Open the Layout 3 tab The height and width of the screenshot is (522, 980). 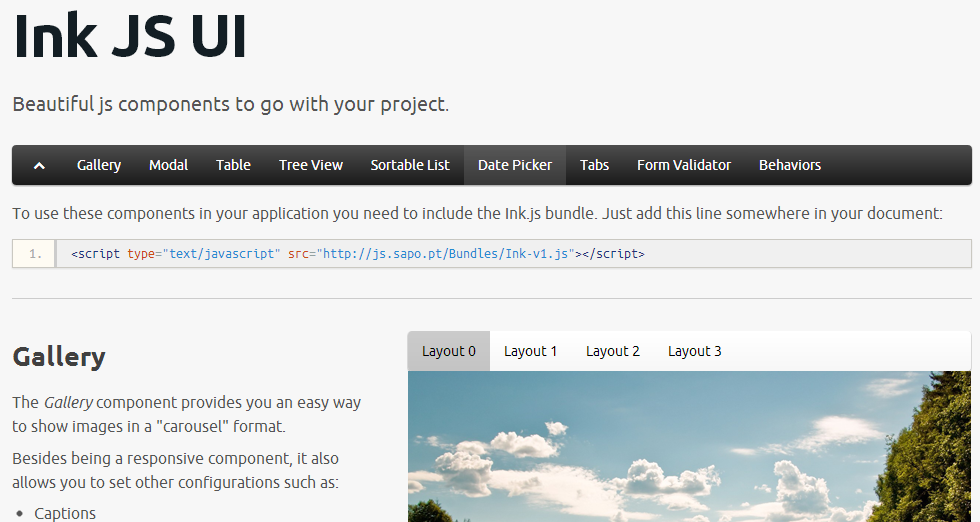pos(694,351)
